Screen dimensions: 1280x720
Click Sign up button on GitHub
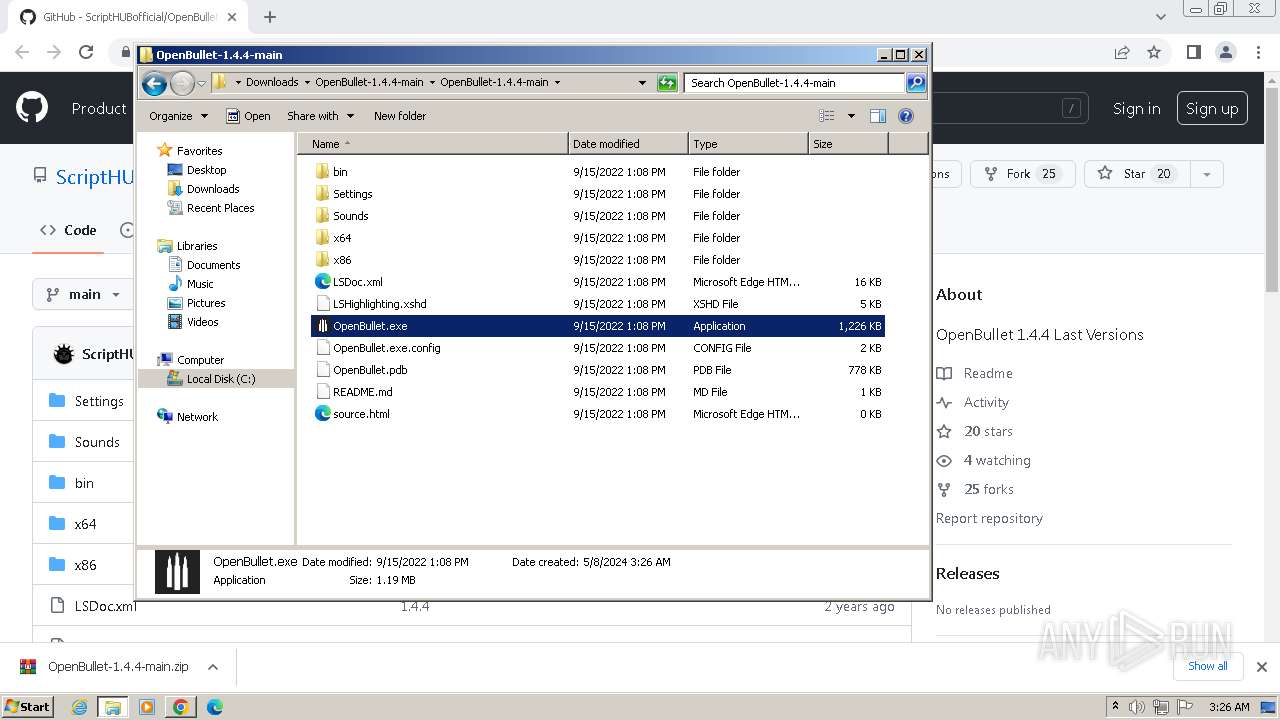(x=1212, y=108)
